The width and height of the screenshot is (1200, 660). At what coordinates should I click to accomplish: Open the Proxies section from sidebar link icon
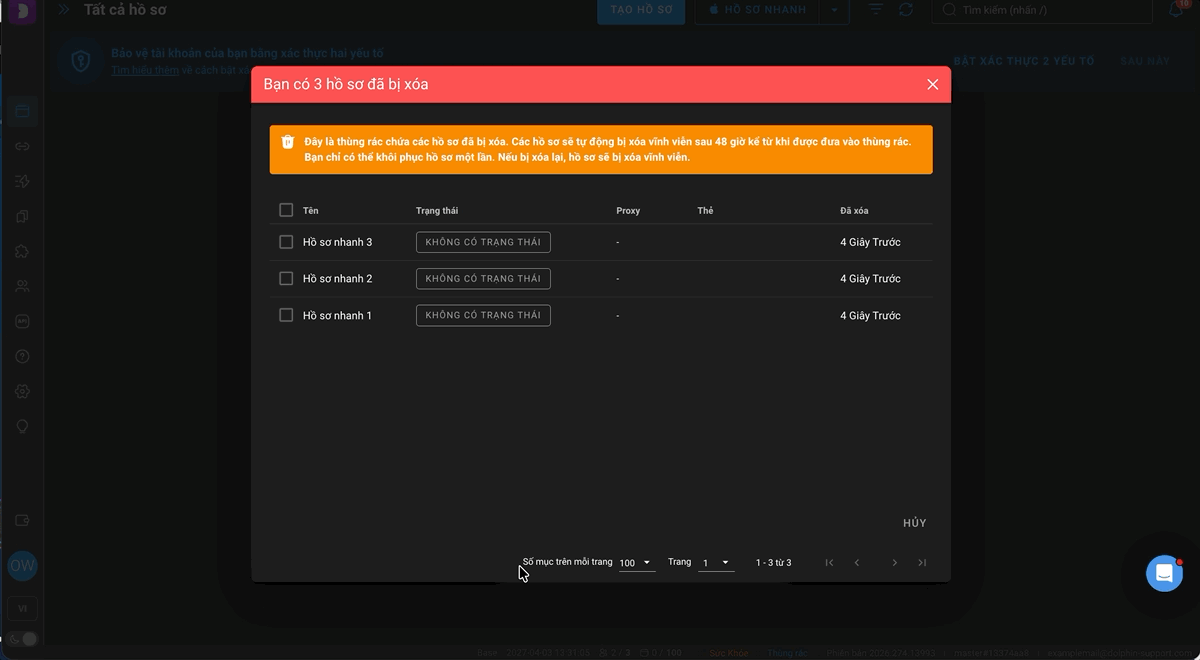click(22, 146)
